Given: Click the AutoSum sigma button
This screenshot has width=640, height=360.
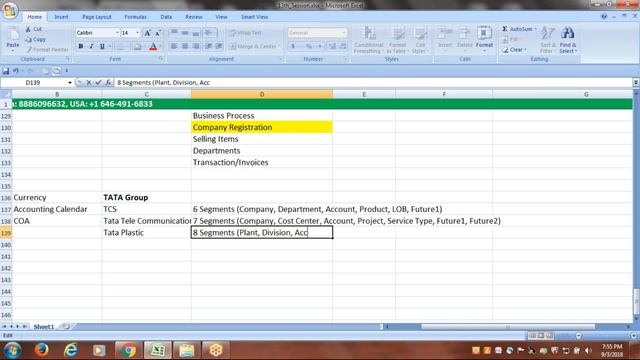Looking at the screenshot, I should coord(518,29).
